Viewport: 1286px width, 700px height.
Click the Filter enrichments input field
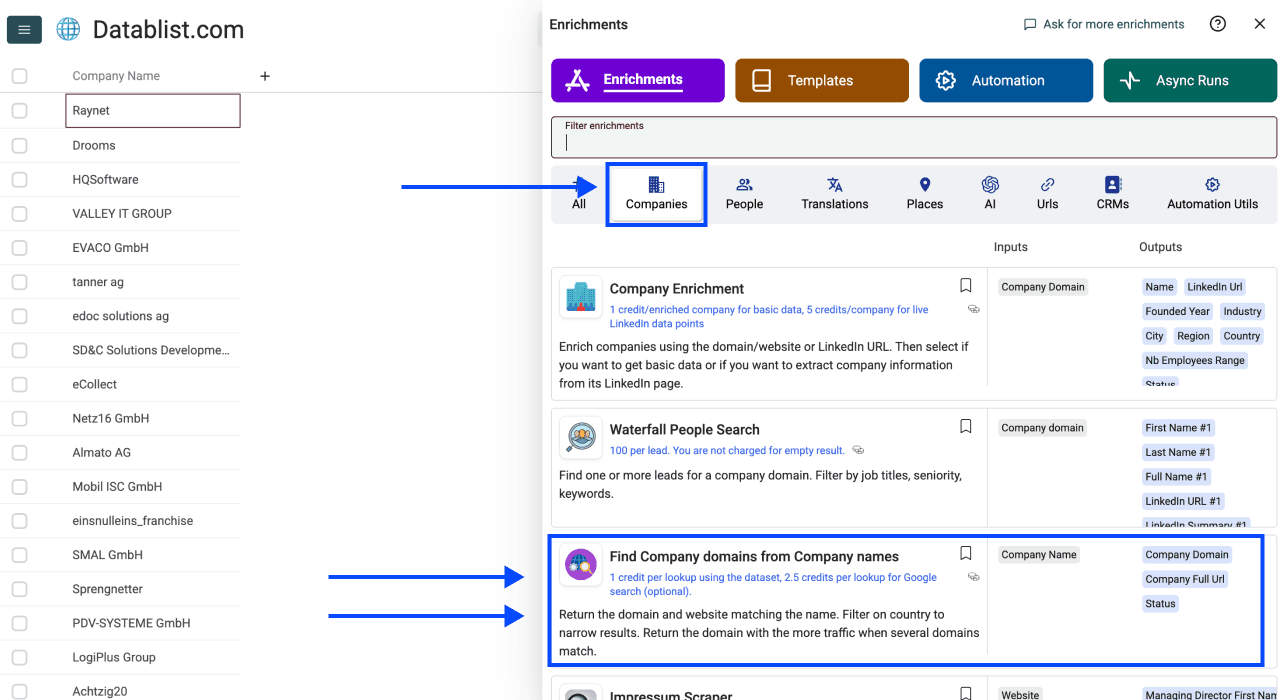(913, 141)
